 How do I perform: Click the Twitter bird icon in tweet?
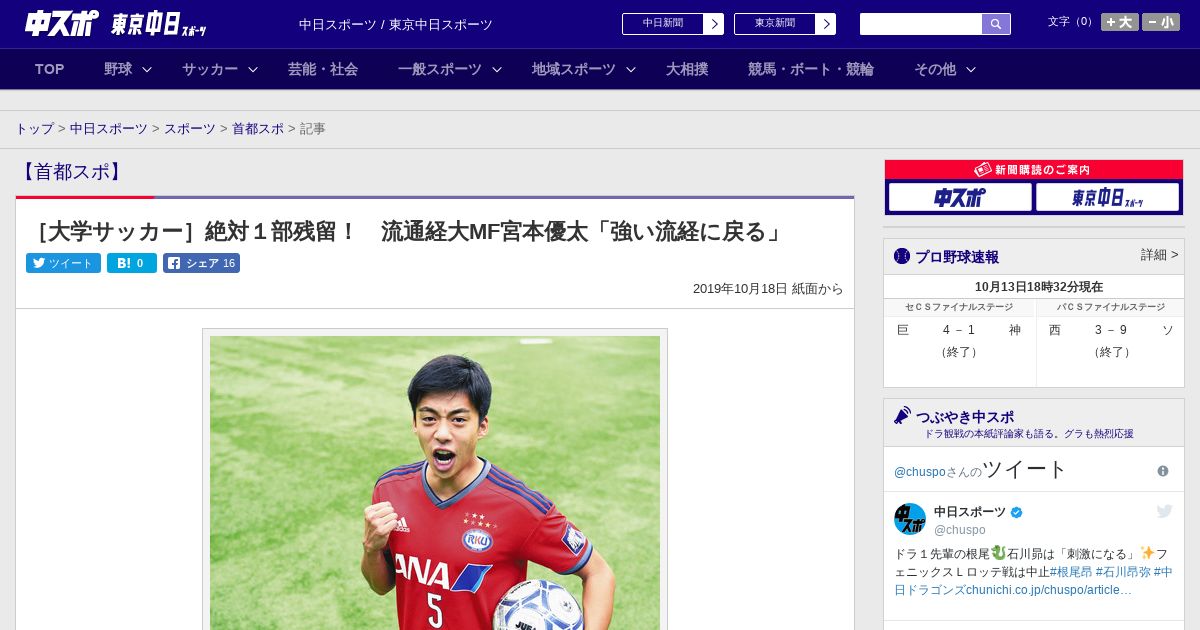click(x=1165, y=511)
